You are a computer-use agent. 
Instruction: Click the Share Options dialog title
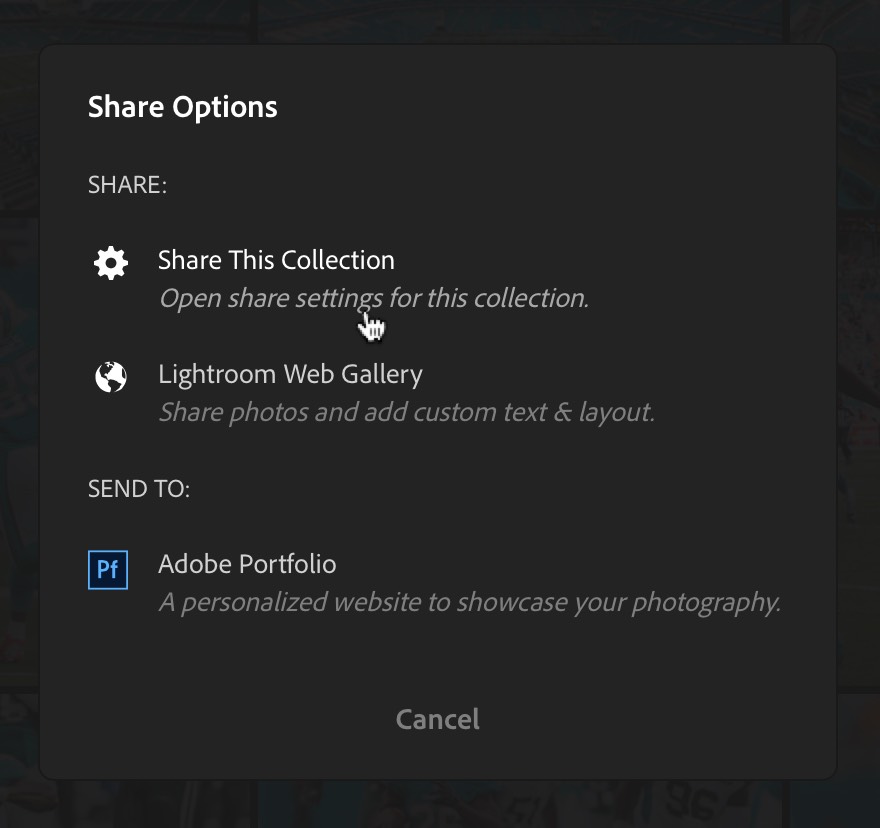(182, 107)
